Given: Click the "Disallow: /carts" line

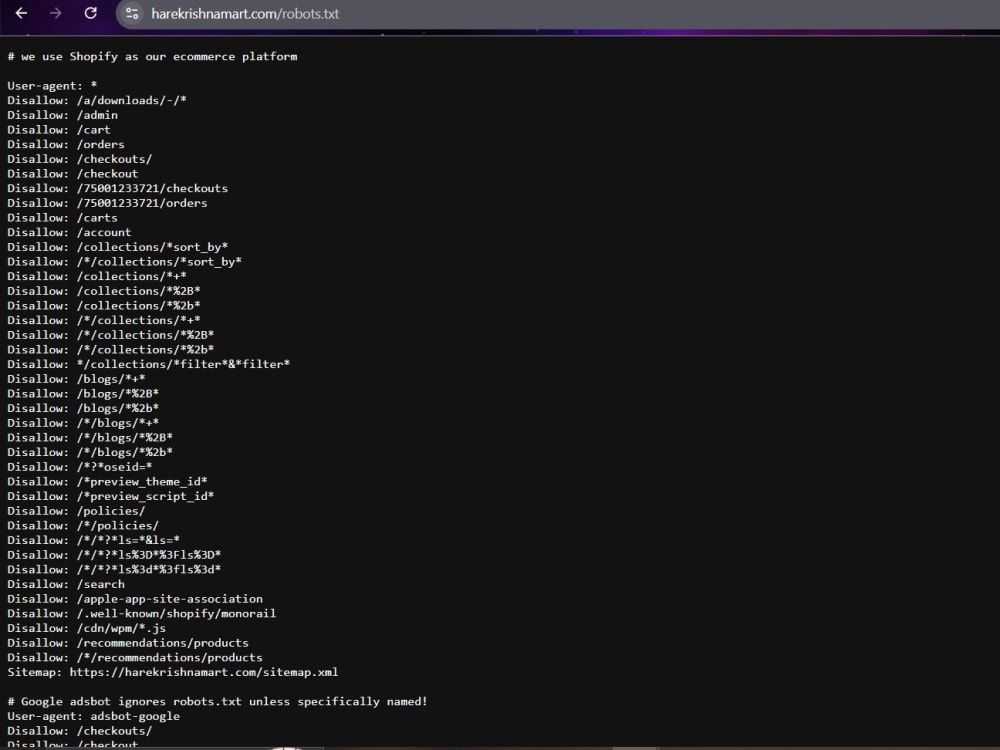Looking at the screenshot, I should pos(62,217).
